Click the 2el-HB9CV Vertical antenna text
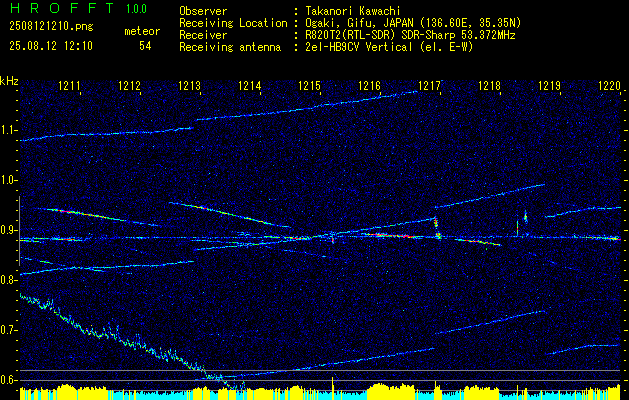 [390, 47]
